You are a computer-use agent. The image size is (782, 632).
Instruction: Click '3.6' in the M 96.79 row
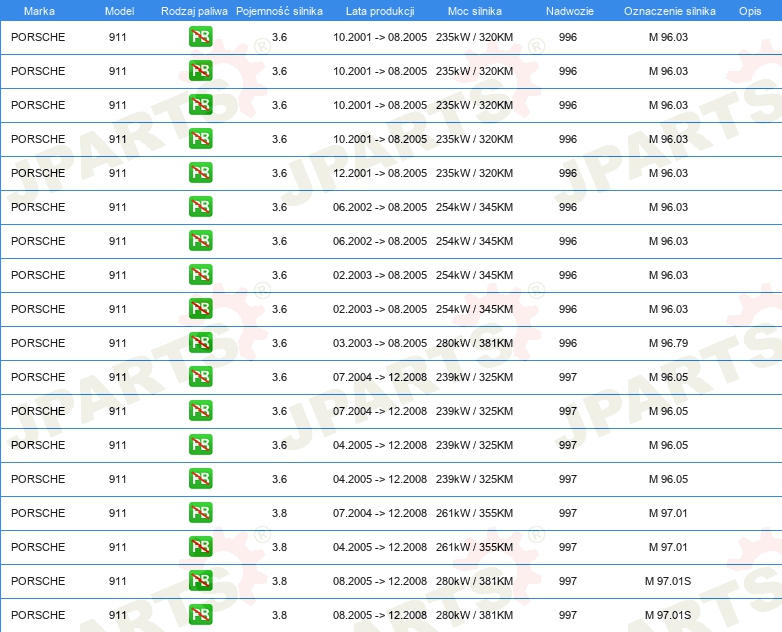279,343
